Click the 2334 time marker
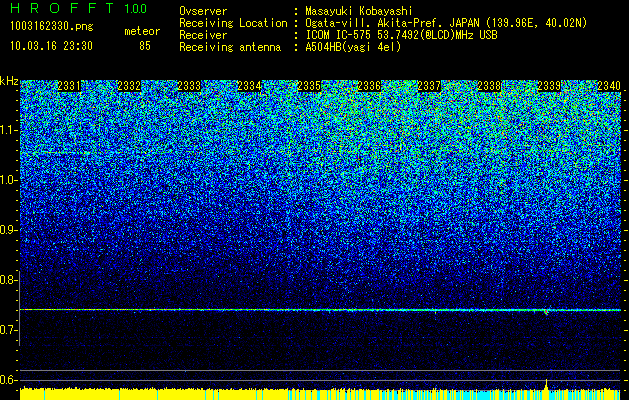629x400 pixels. [249, 86]
